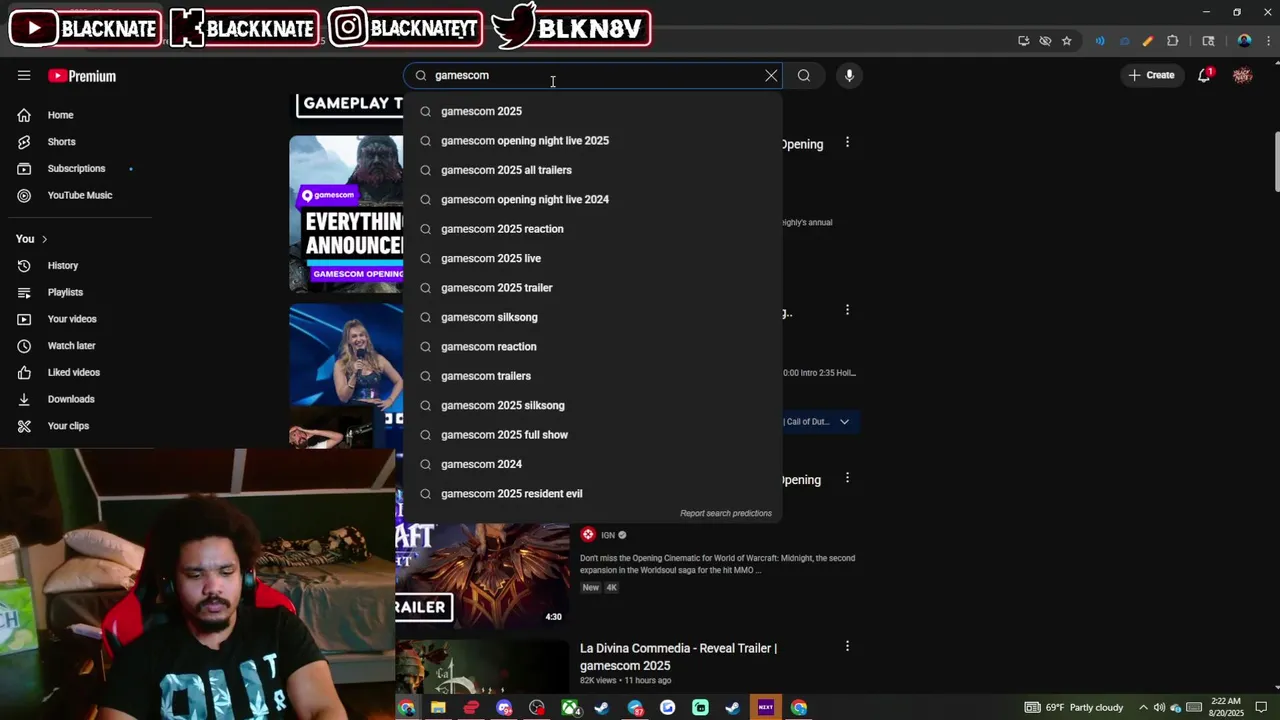Image resolution: width=1280 pixels, height=720 pixels.
Task: Open the YouTube hamburger guide menu
Action: [x=24, y=76]
